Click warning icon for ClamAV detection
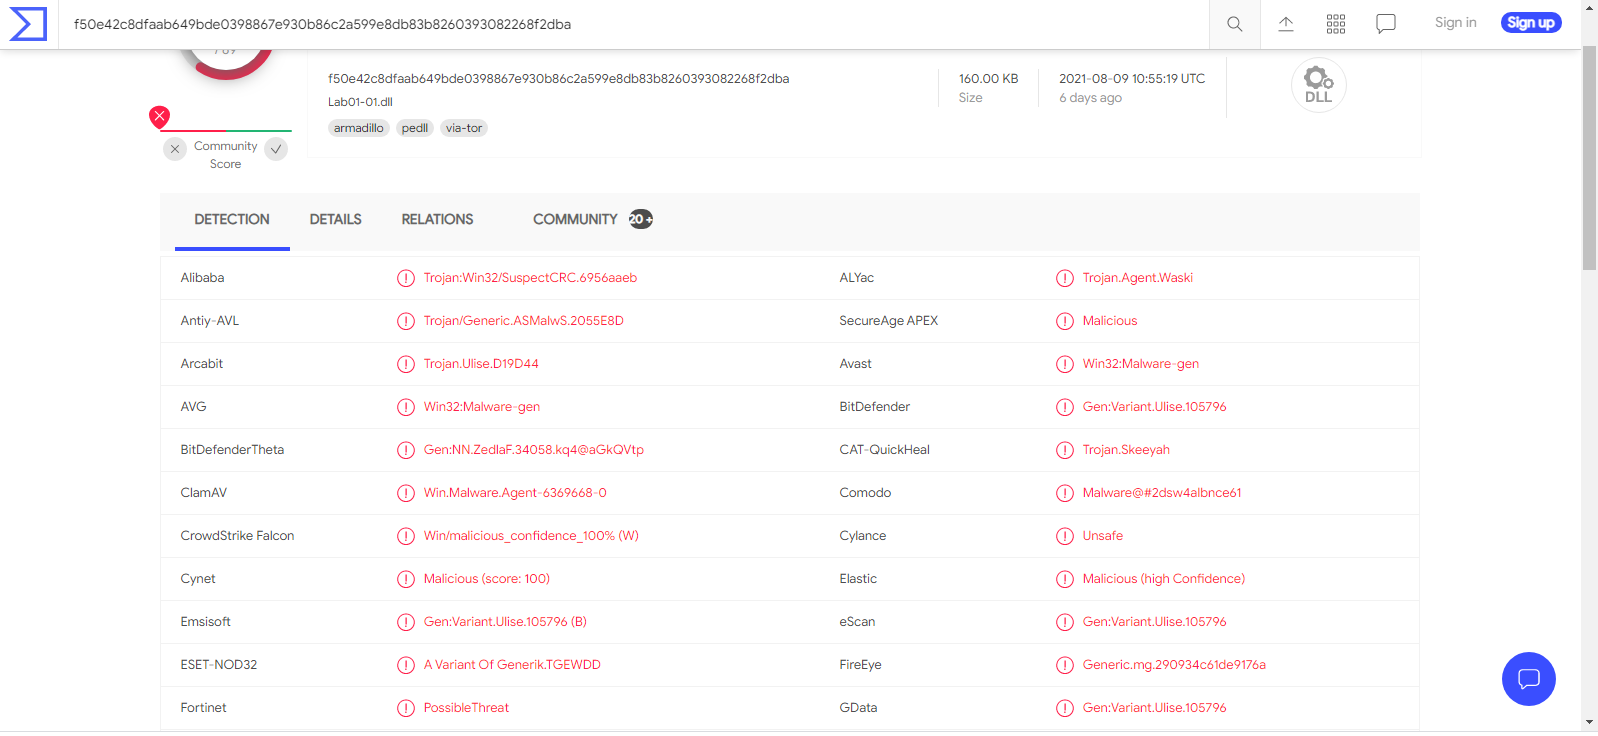Screen dimensions: 1598x736 pos(406,493)
